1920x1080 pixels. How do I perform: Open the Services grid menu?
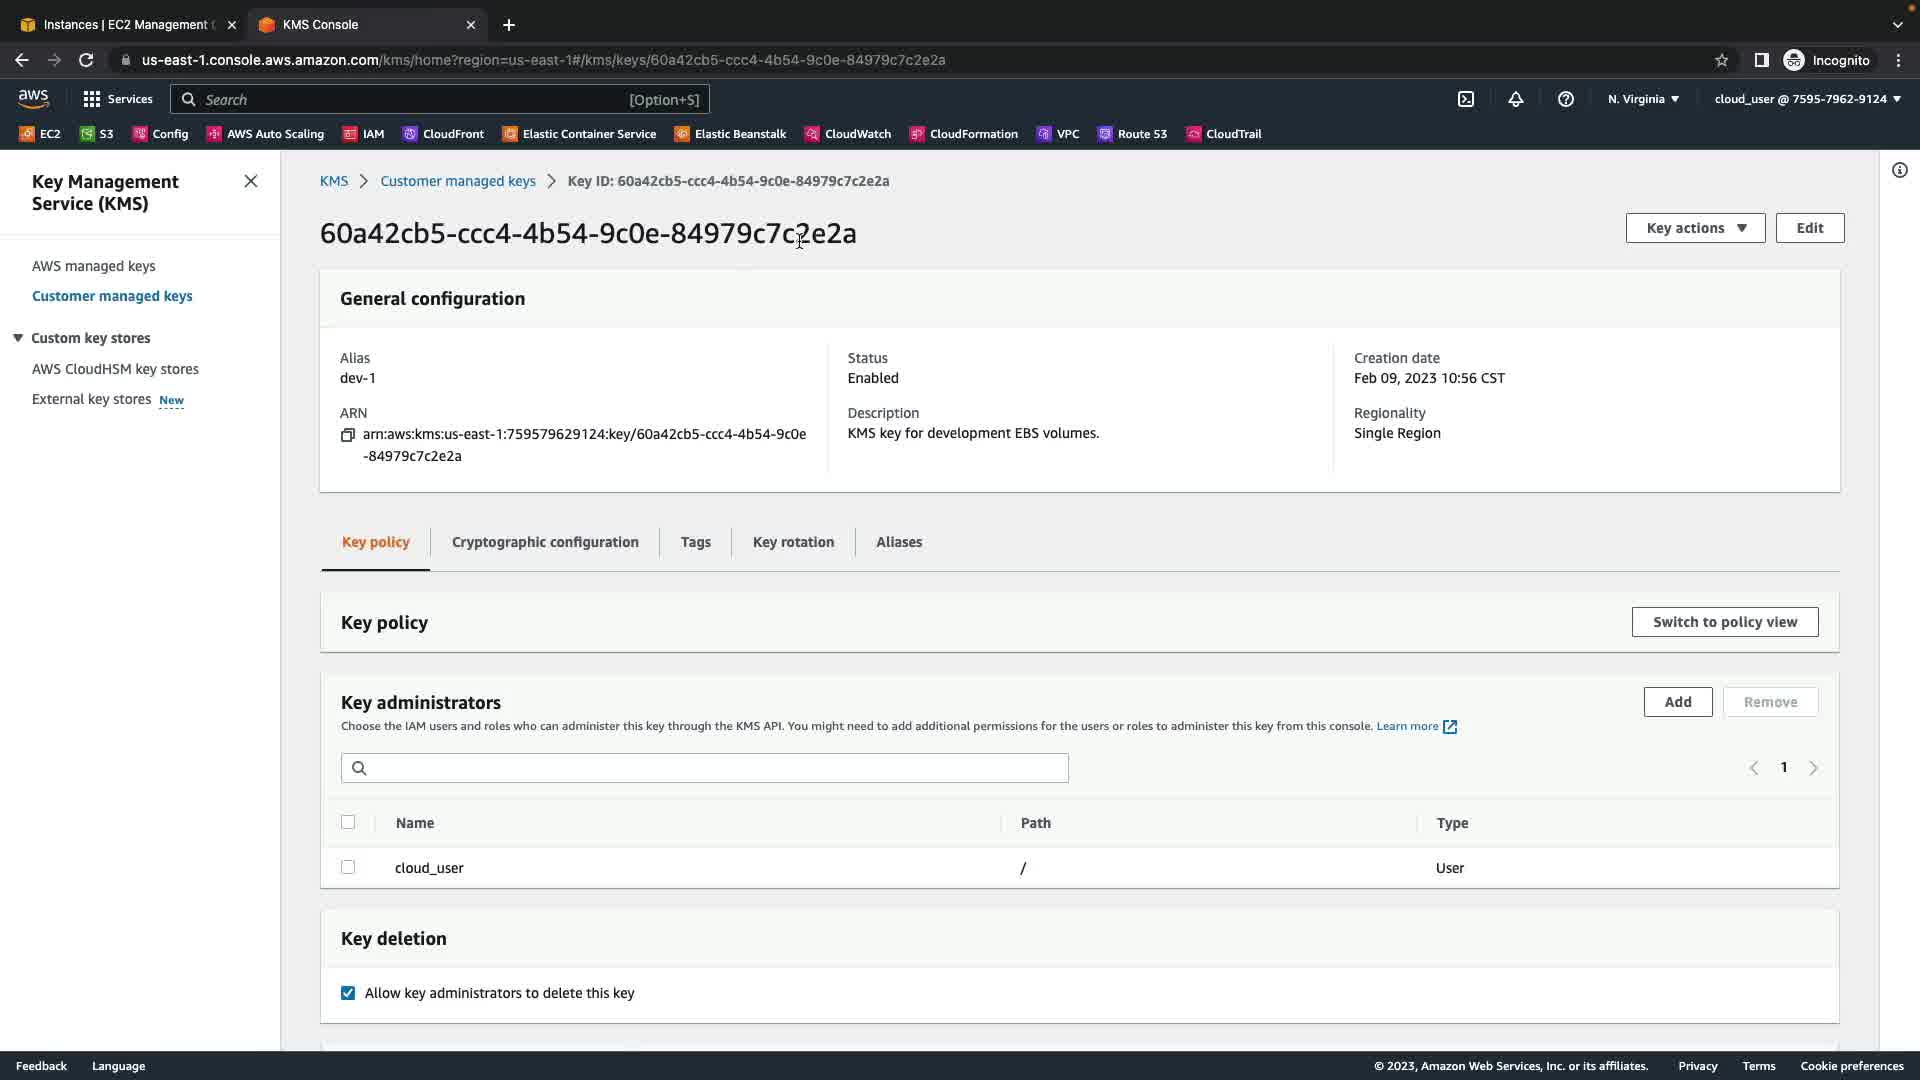click(x=117, y=99)
